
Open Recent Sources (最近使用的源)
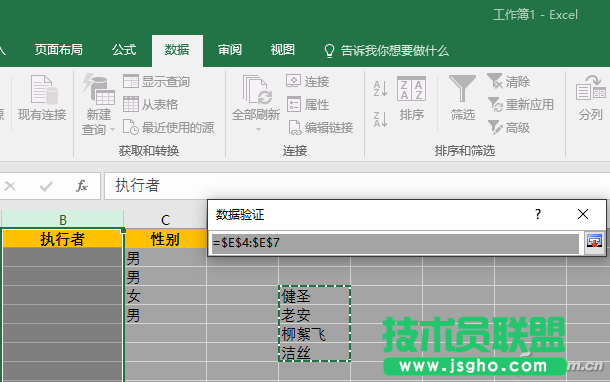click(x=168, y=127)
